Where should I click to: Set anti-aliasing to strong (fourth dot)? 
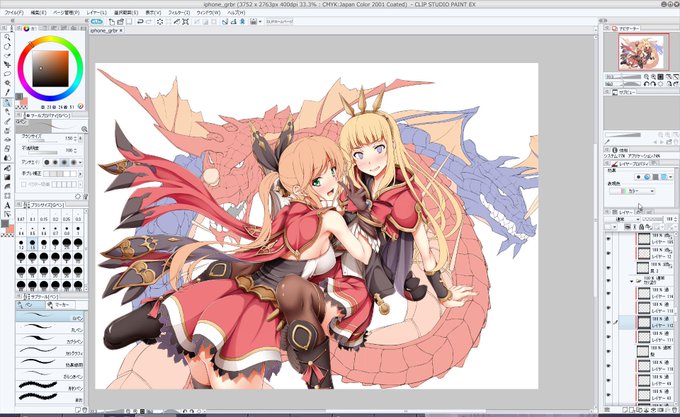coord(73,162)
